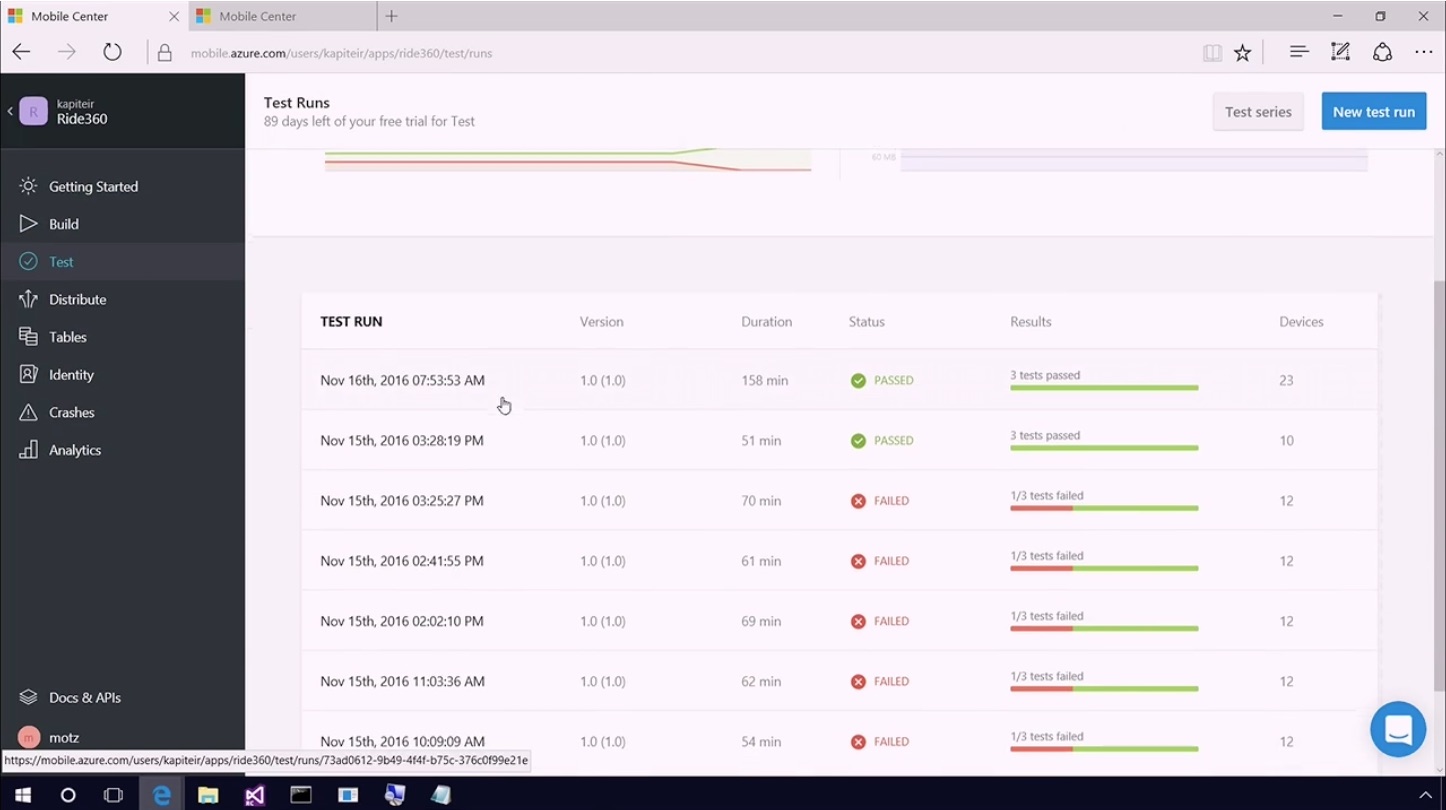Image resolution: width=1446 pixels, height=810 pixels.
Task: Click the Ride360 app icon
Action: click(x=33, y=111)
